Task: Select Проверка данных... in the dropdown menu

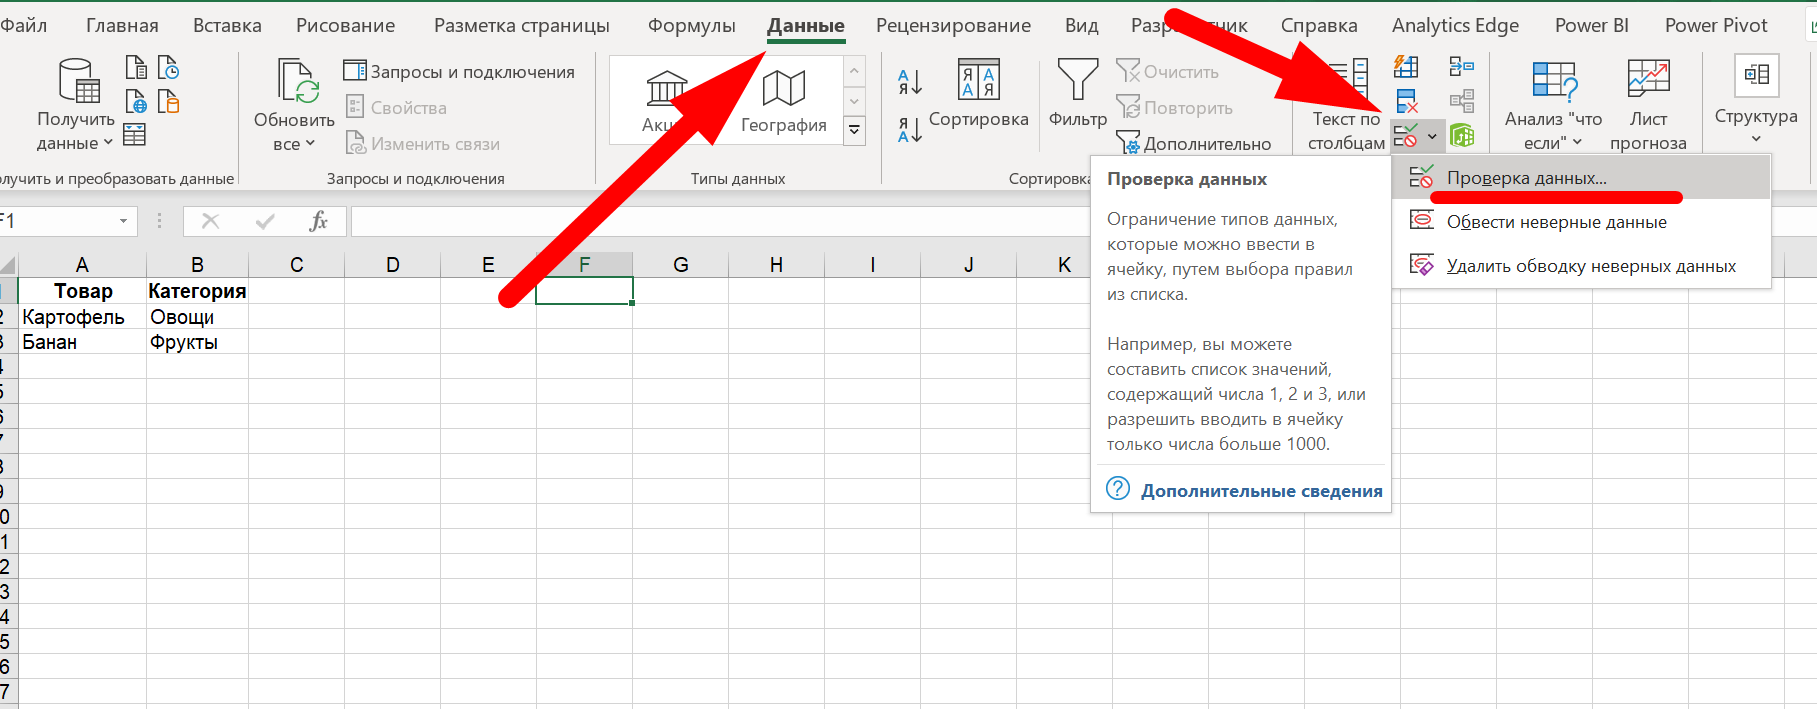Action: pos(1526,178)
